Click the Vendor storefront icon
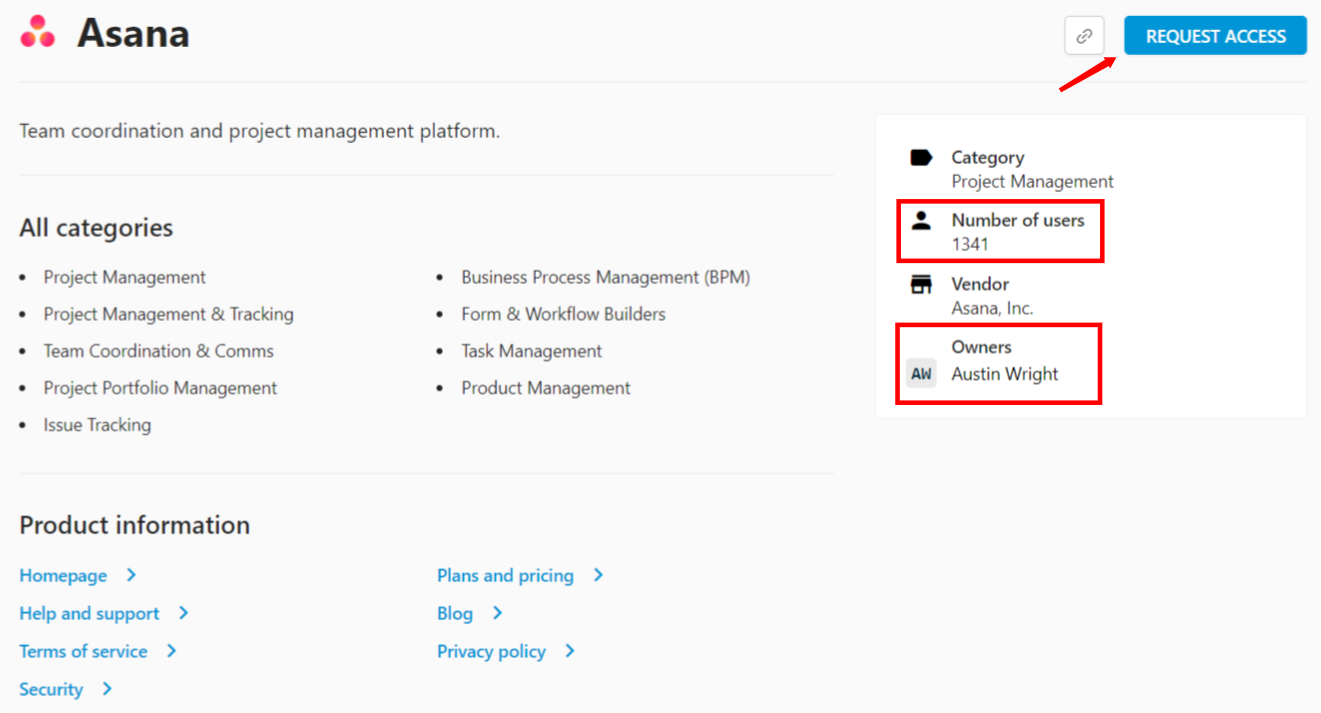The image size is (1321, 713). pos(921,285)
